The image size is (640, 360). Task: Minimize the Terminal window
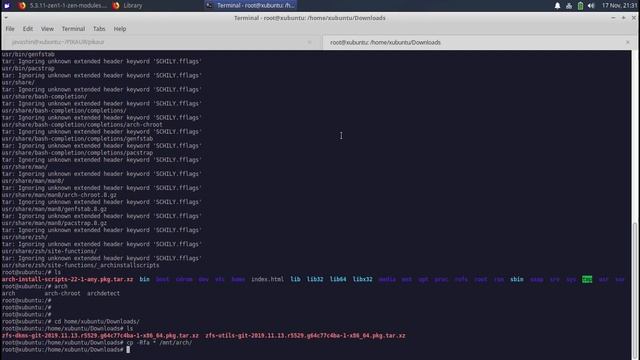[x=613, y=18]
